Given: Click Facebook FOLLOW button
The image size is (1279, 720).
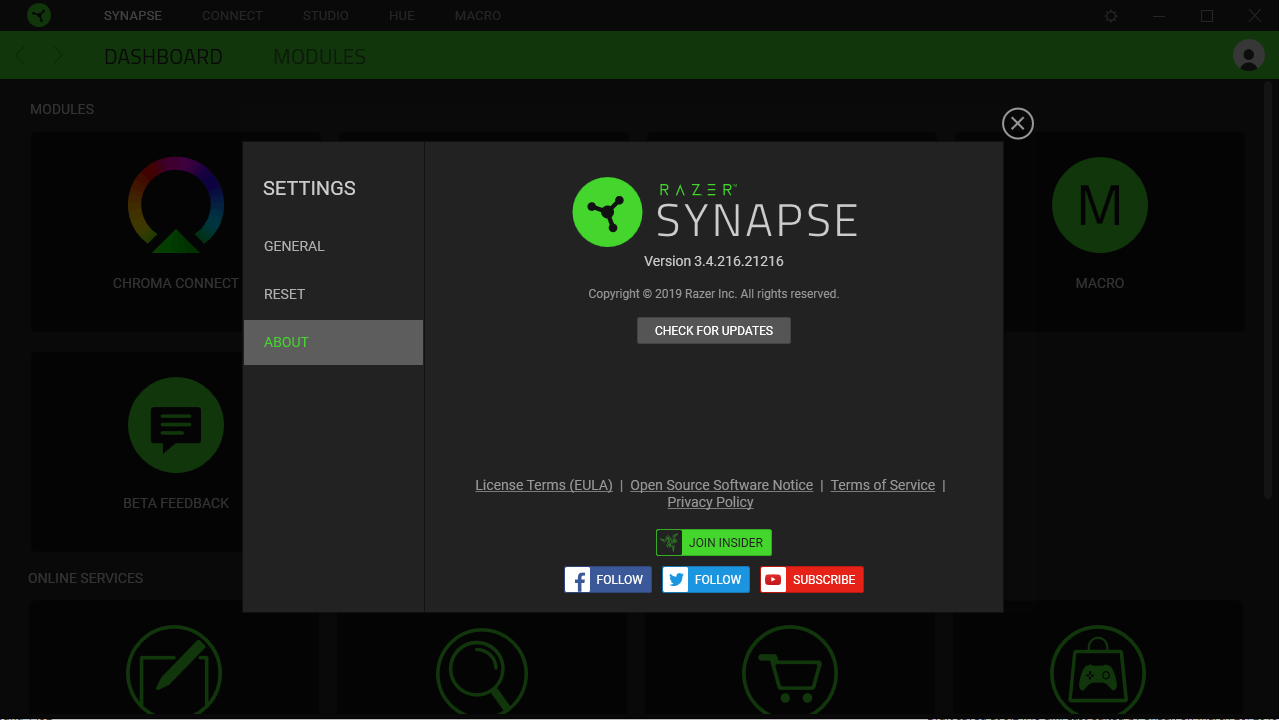Looking at the screenshot, I should (608, 579).
